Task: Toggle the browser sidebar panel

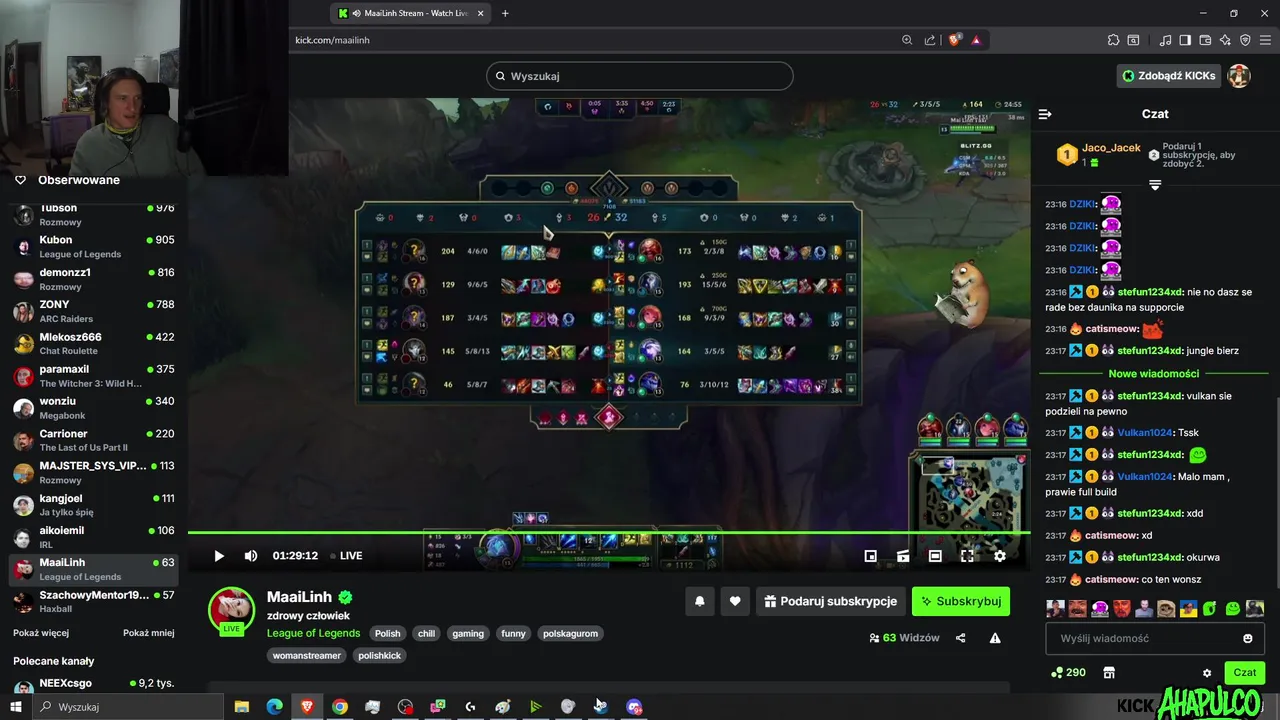Action: click(x=1185, y=40)
